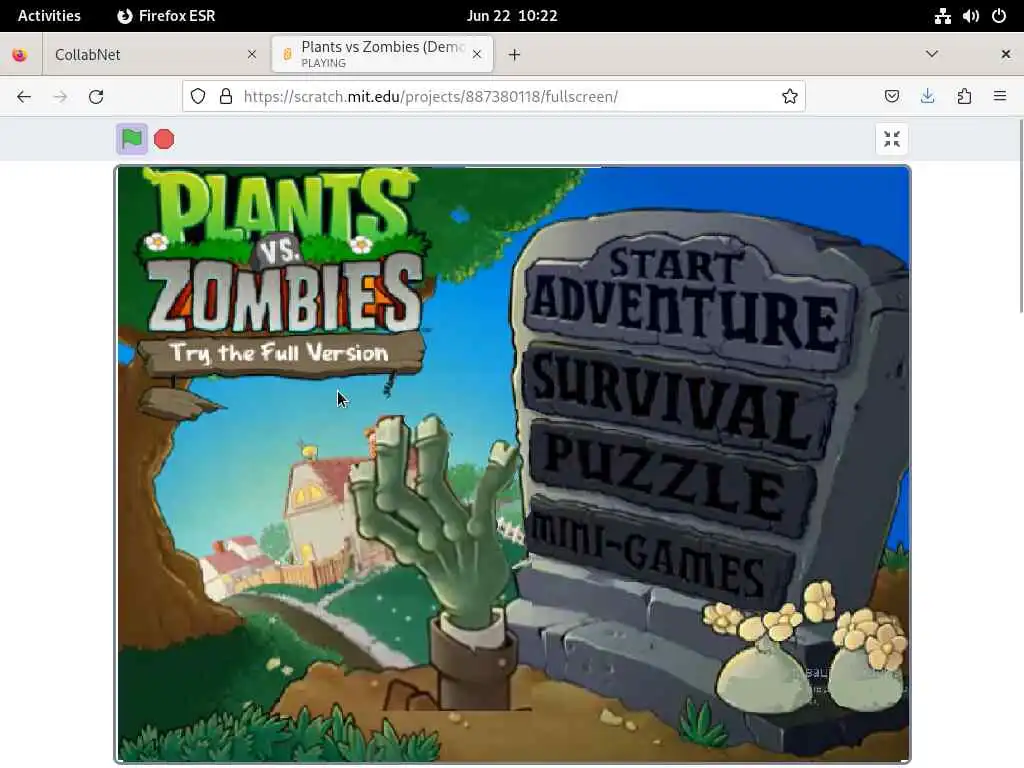1024x768 pixels.
Task: Close the CollabNet tab
Action: 252,55
